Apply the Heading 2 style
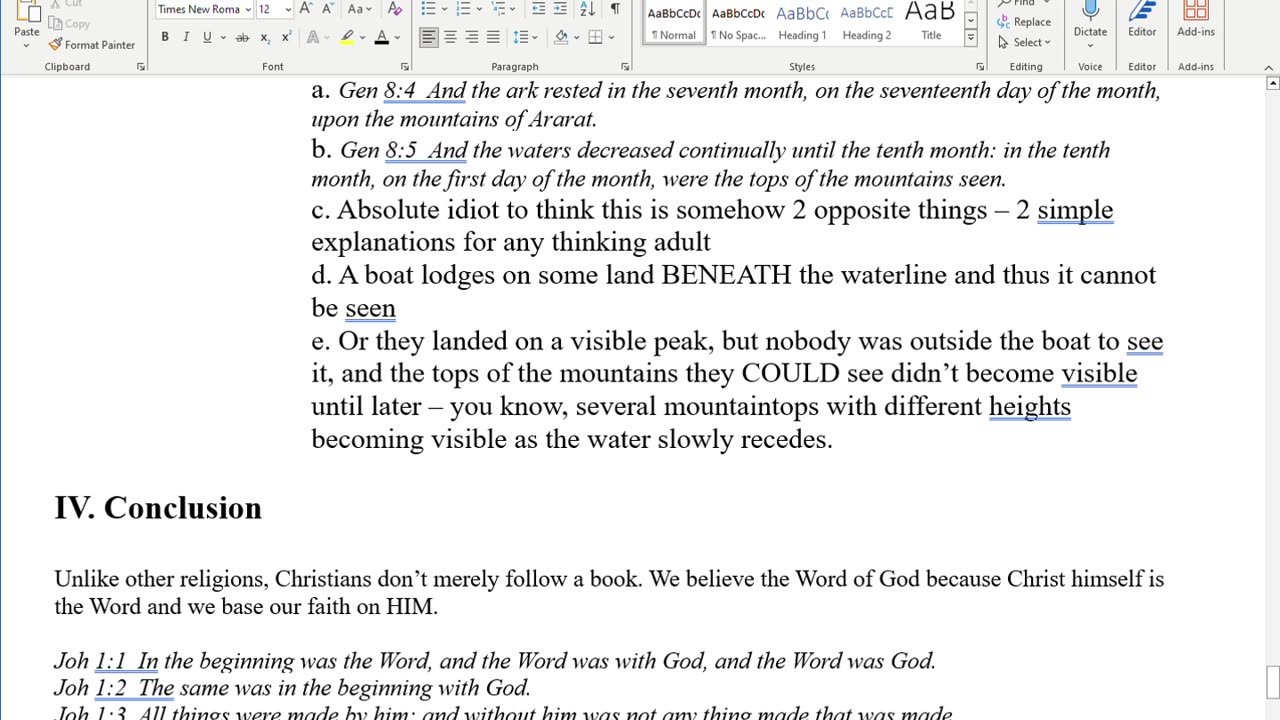This screenshot has width=1280, height=720. (x=866, y=23)
